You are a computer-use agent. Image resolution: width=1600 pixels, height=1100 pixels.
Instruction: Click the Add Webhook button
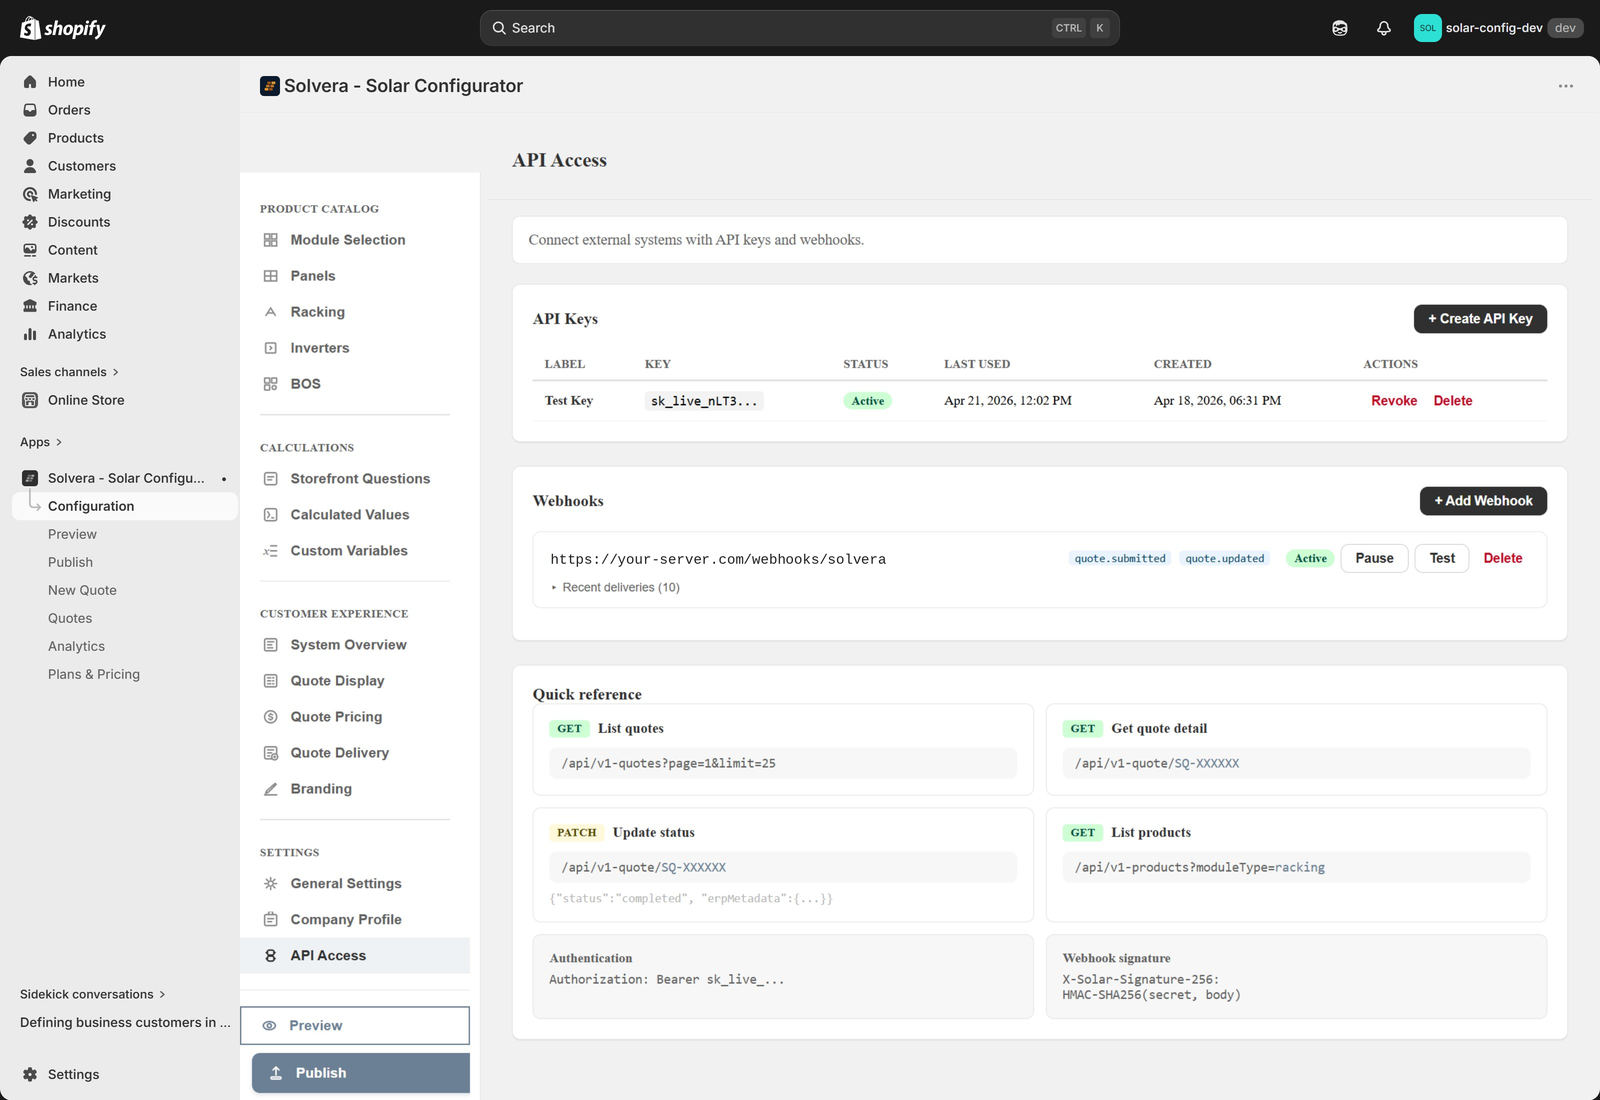pyautogui.click(x=1483, y=501)
